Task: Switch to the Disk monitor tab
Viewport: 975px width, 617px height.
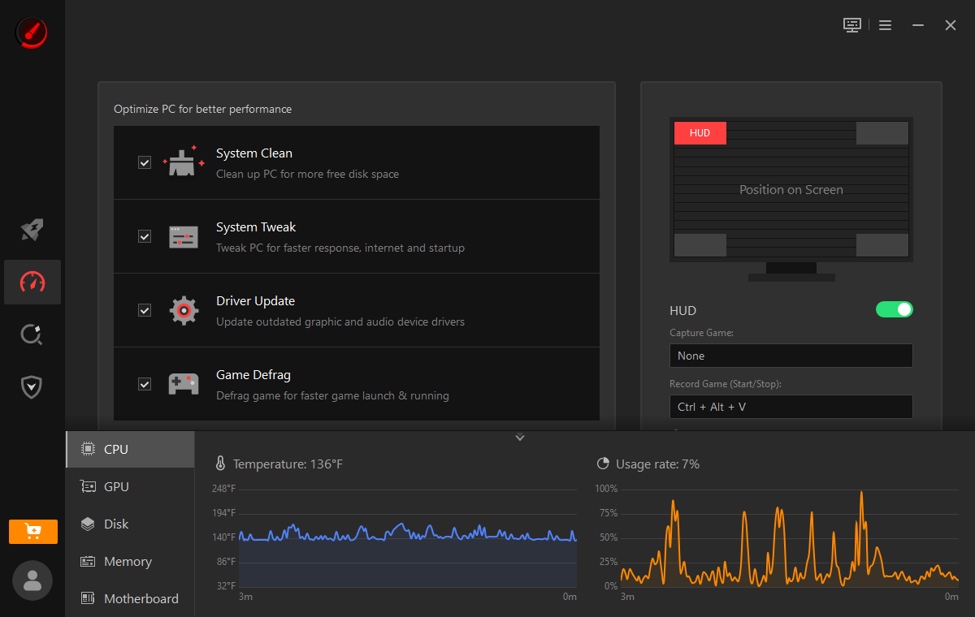Action: (x=130, y=524)
